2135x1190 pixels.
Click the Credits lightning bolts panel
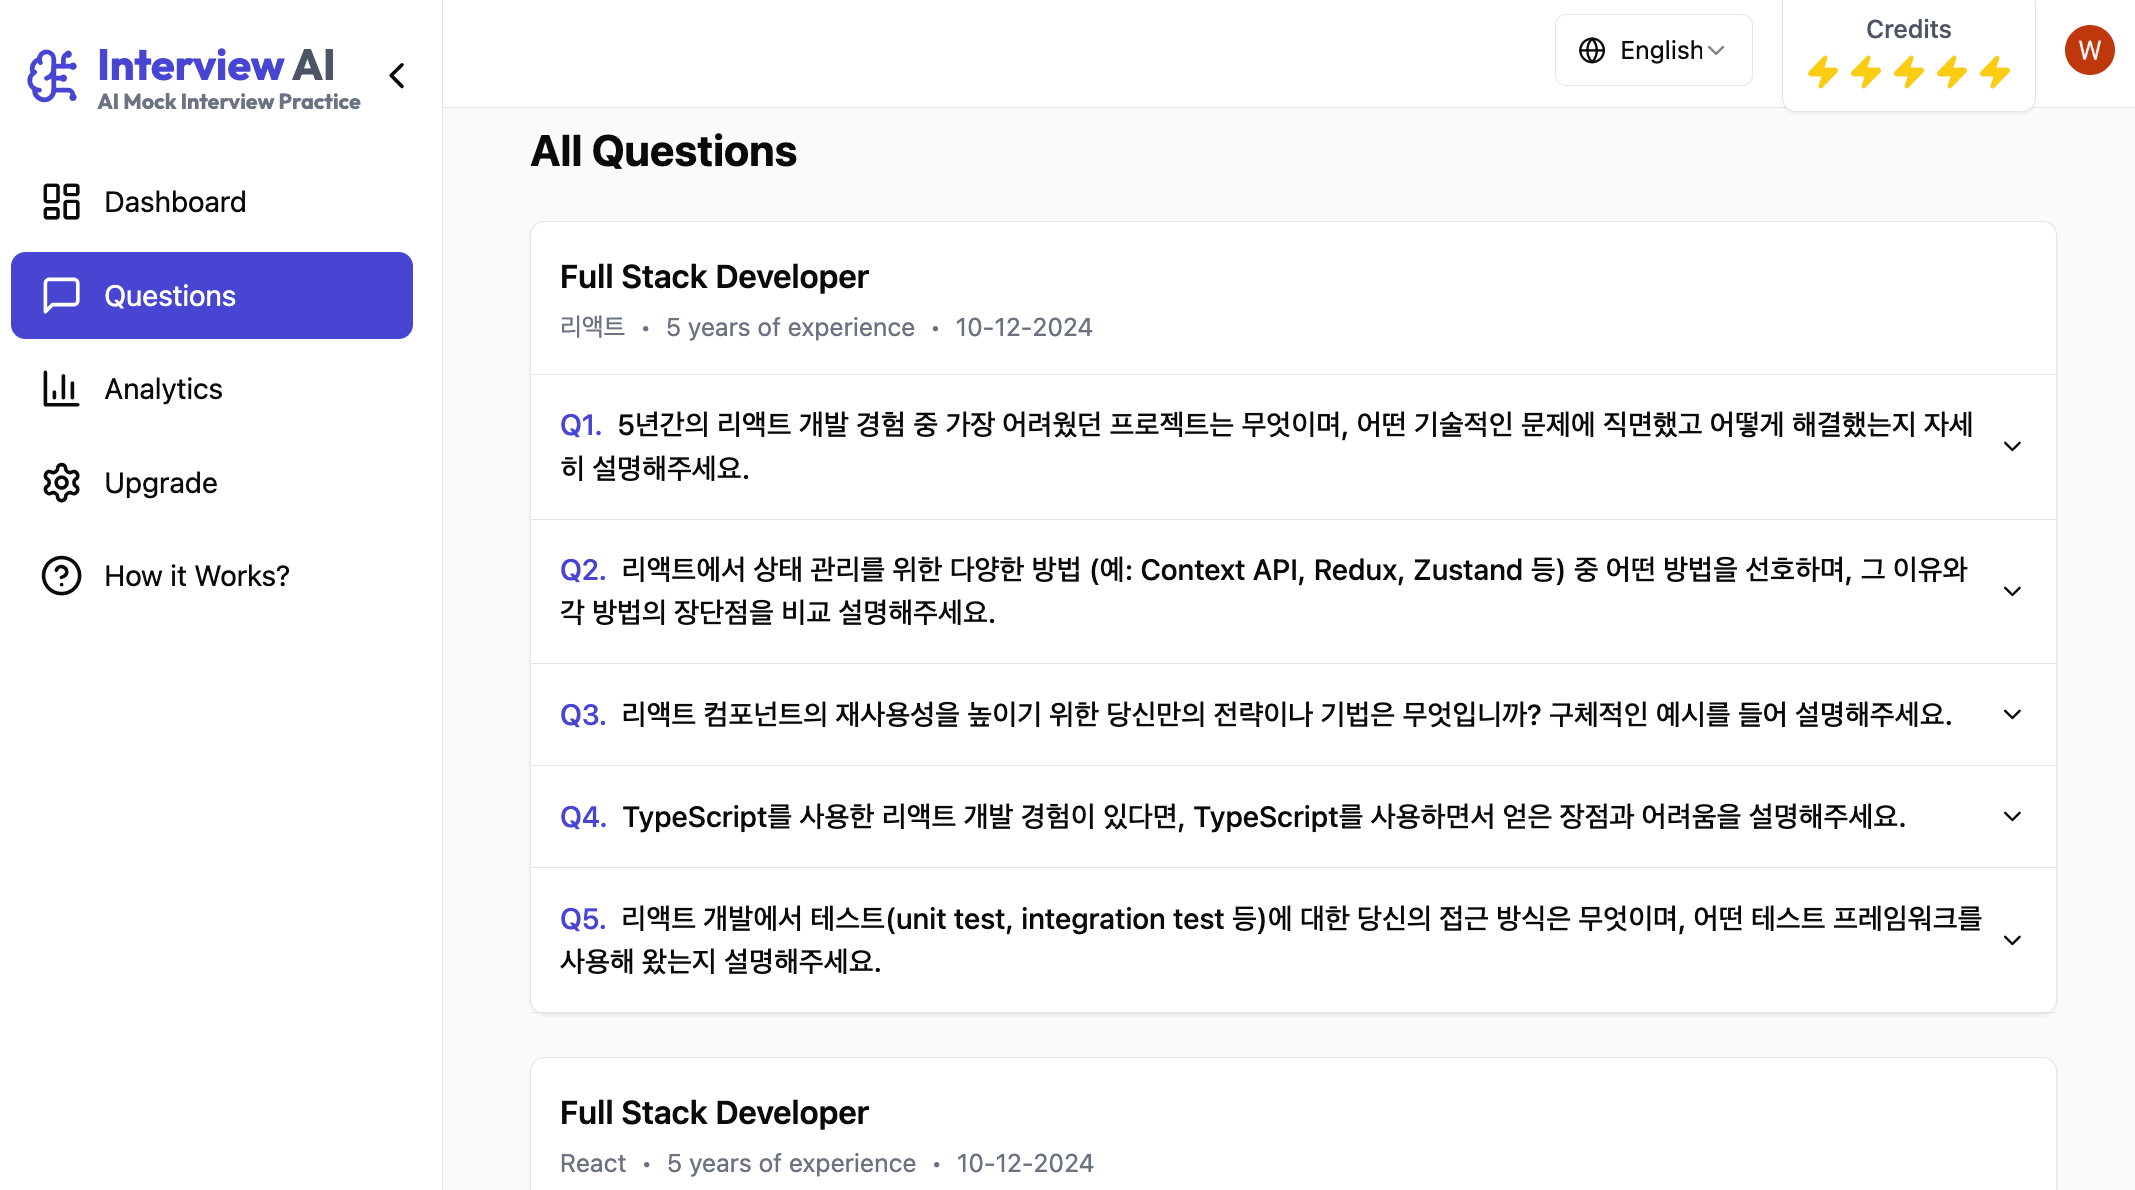click(1908, 55)
